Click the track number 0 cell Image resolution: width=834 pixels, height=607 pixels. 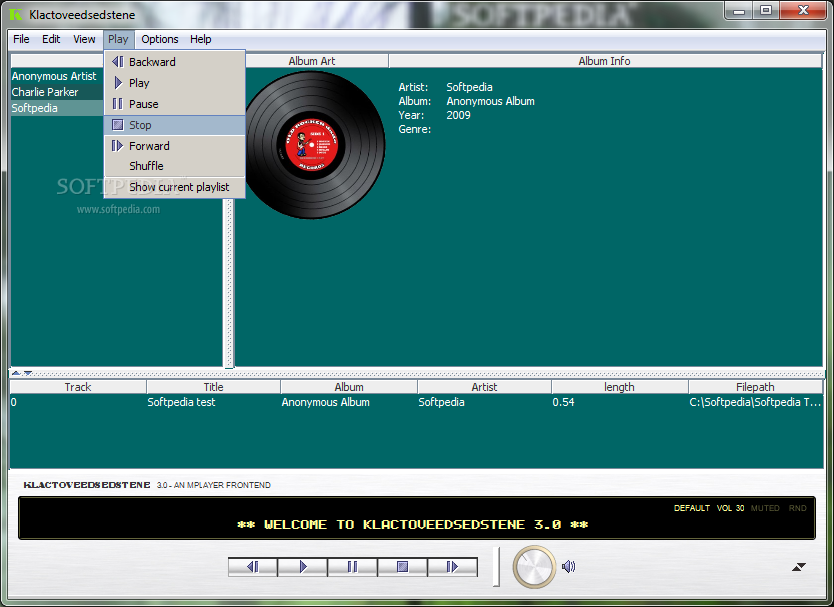pos(14,402)
